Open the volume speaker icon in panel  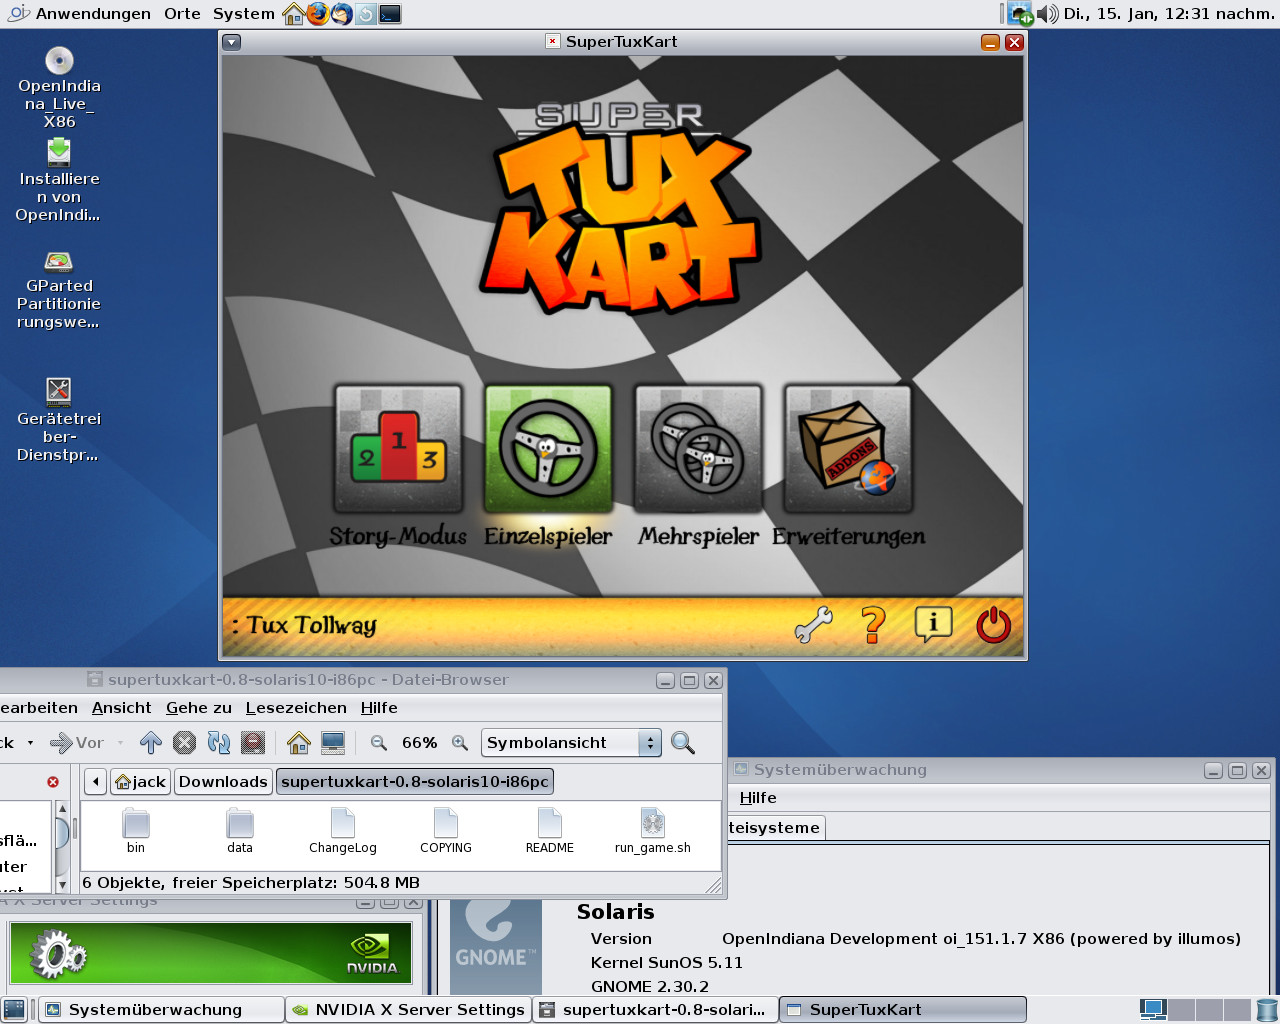[x=1047, y=14]
